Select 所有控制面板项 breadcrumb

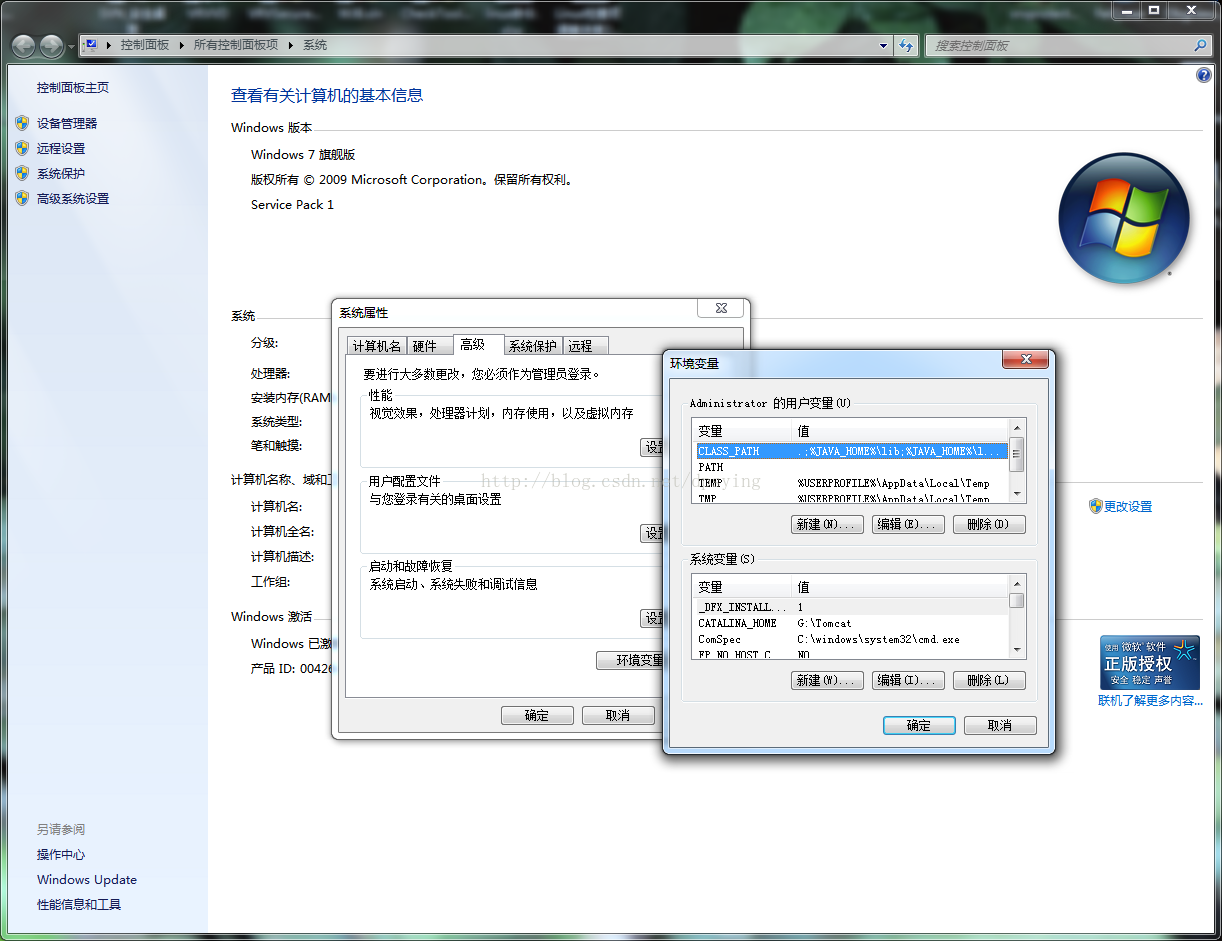(236, 45)
